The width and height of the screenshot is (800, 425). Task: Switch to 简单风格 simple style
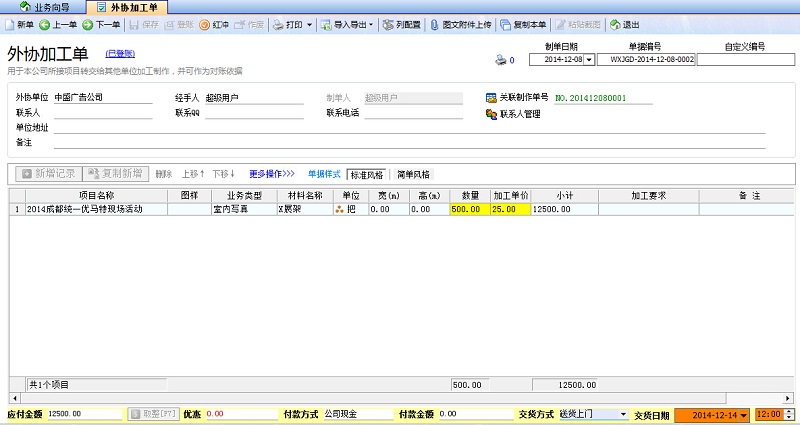pos(413,174)
